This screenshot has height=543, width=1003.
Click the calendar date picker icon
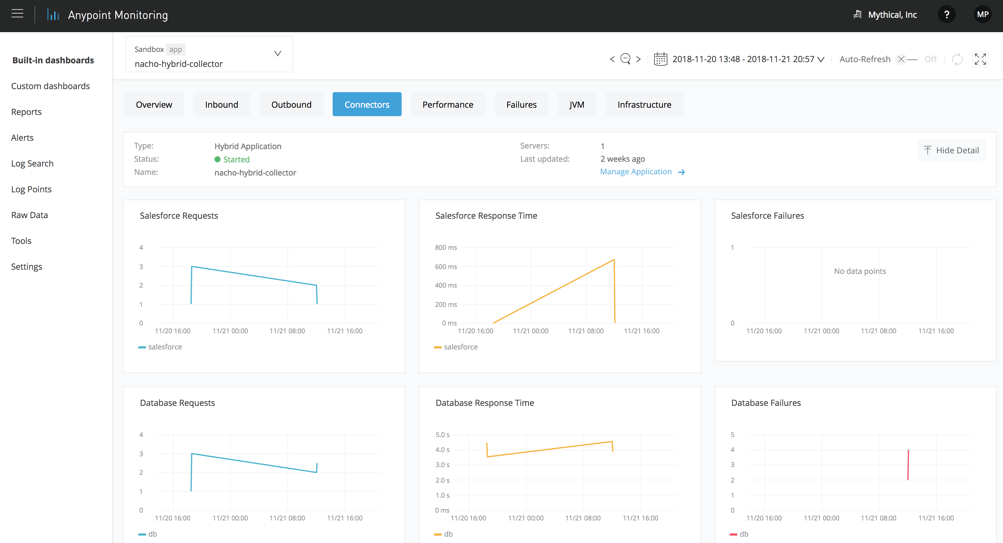coord(660,59)
